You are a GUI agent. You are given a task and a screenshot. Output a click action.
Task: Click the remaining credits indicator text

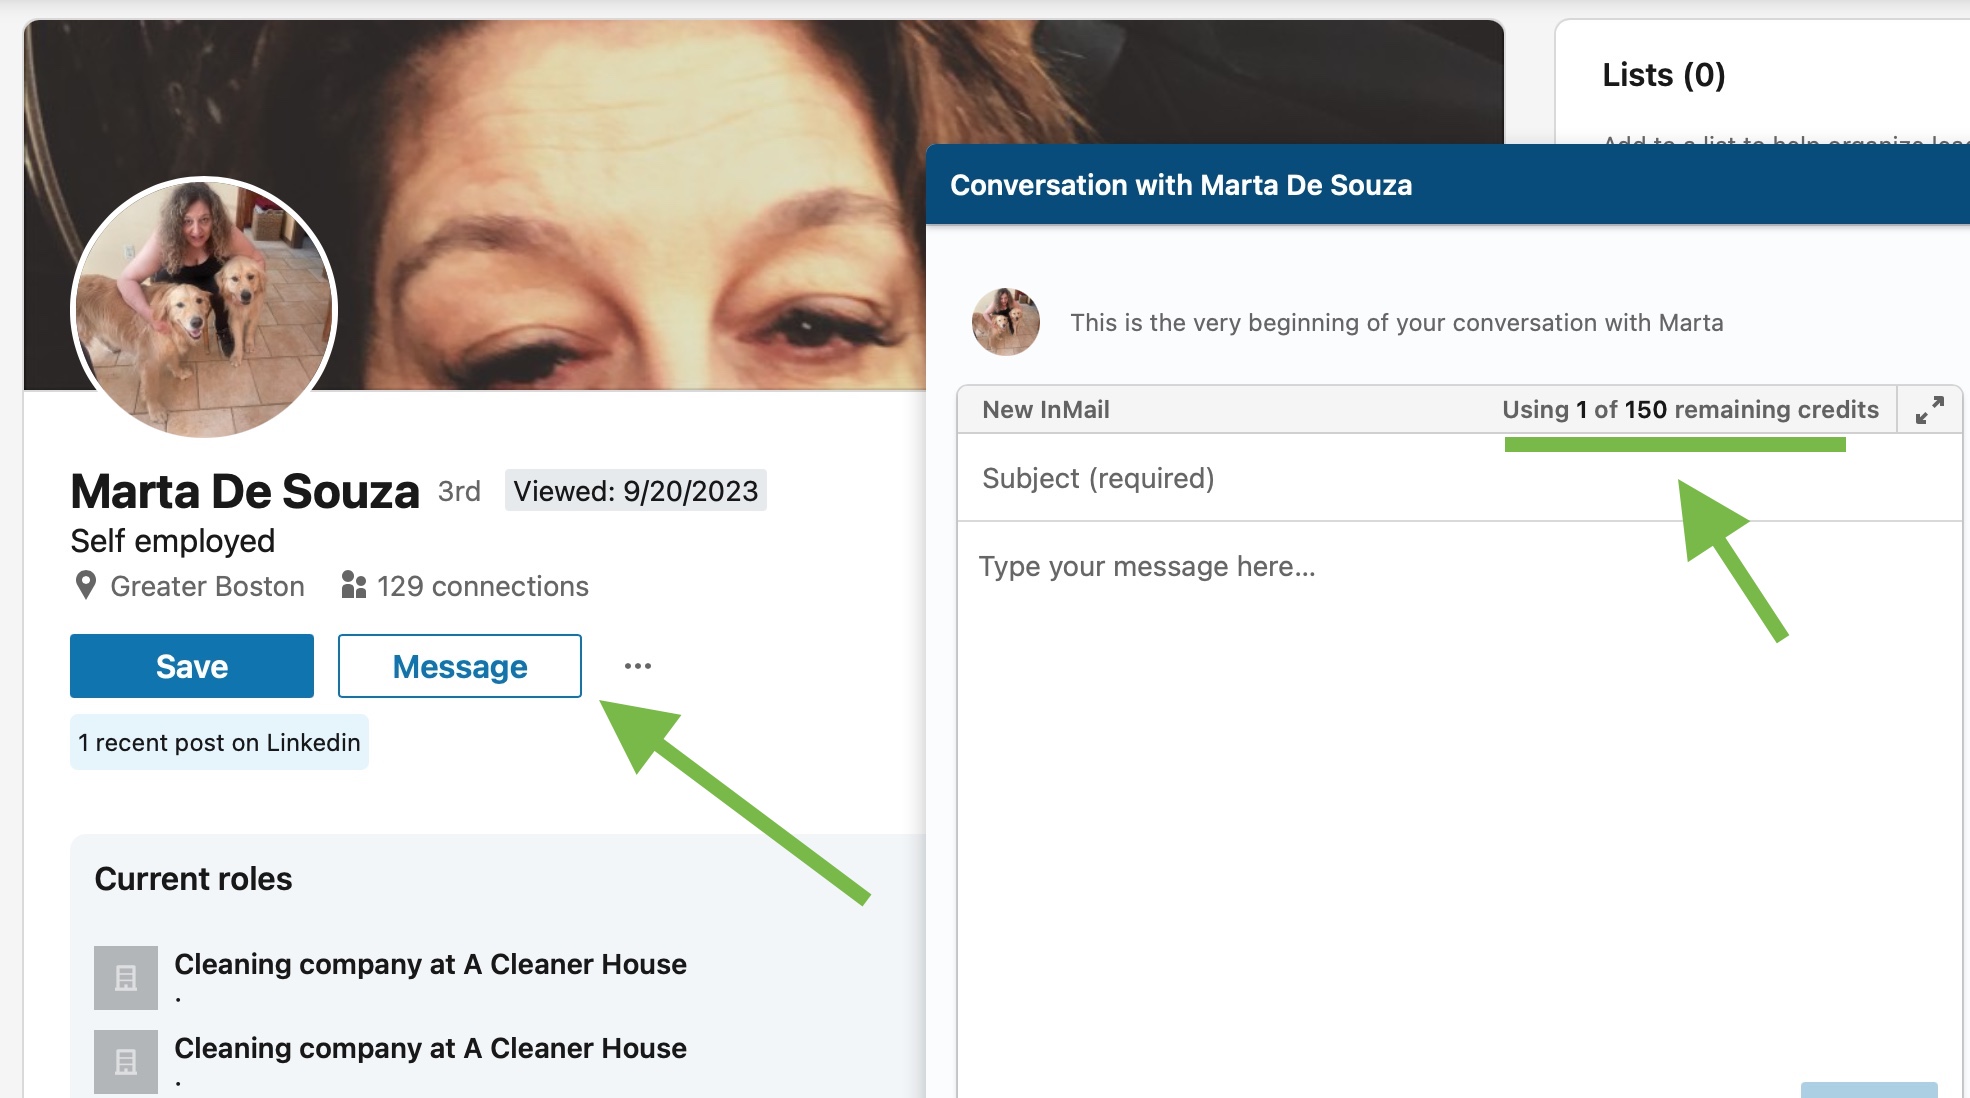point(1690,410)
